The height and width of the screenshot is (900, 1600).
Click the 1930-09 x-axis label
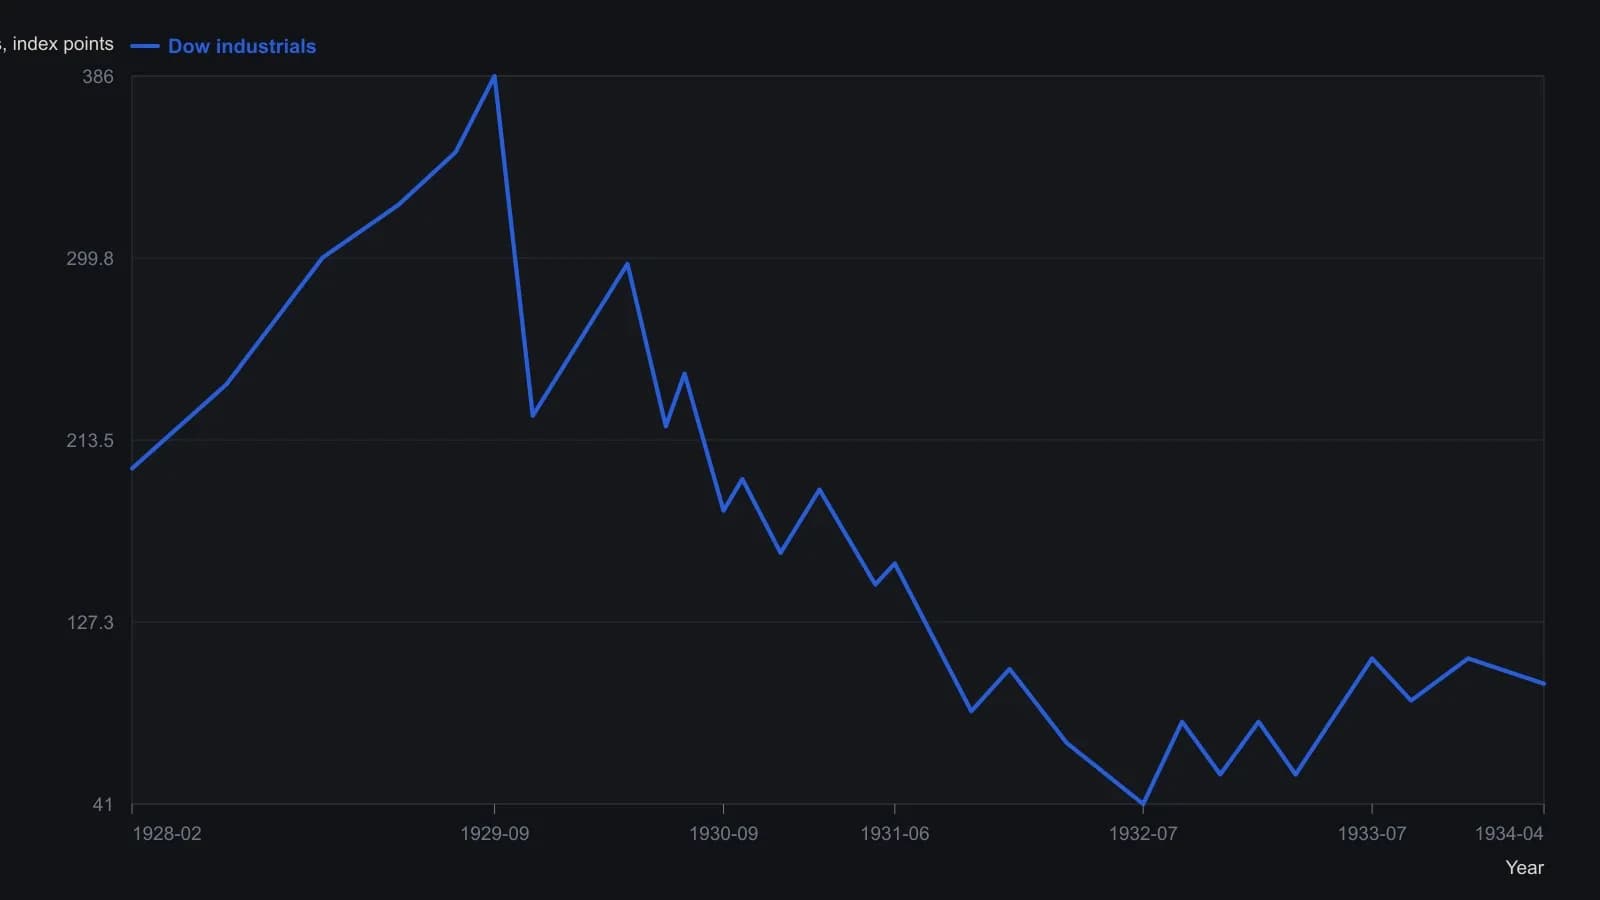[723, 834]
